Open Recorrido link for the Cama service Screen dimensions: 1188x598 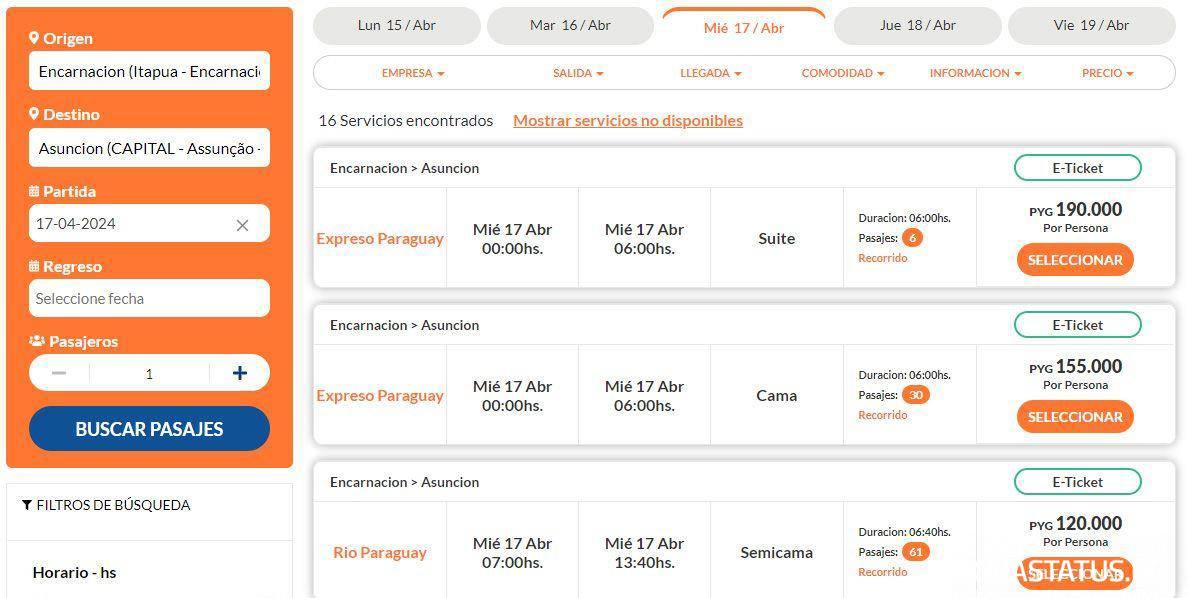pyautogui.click(x=883, y=415)
